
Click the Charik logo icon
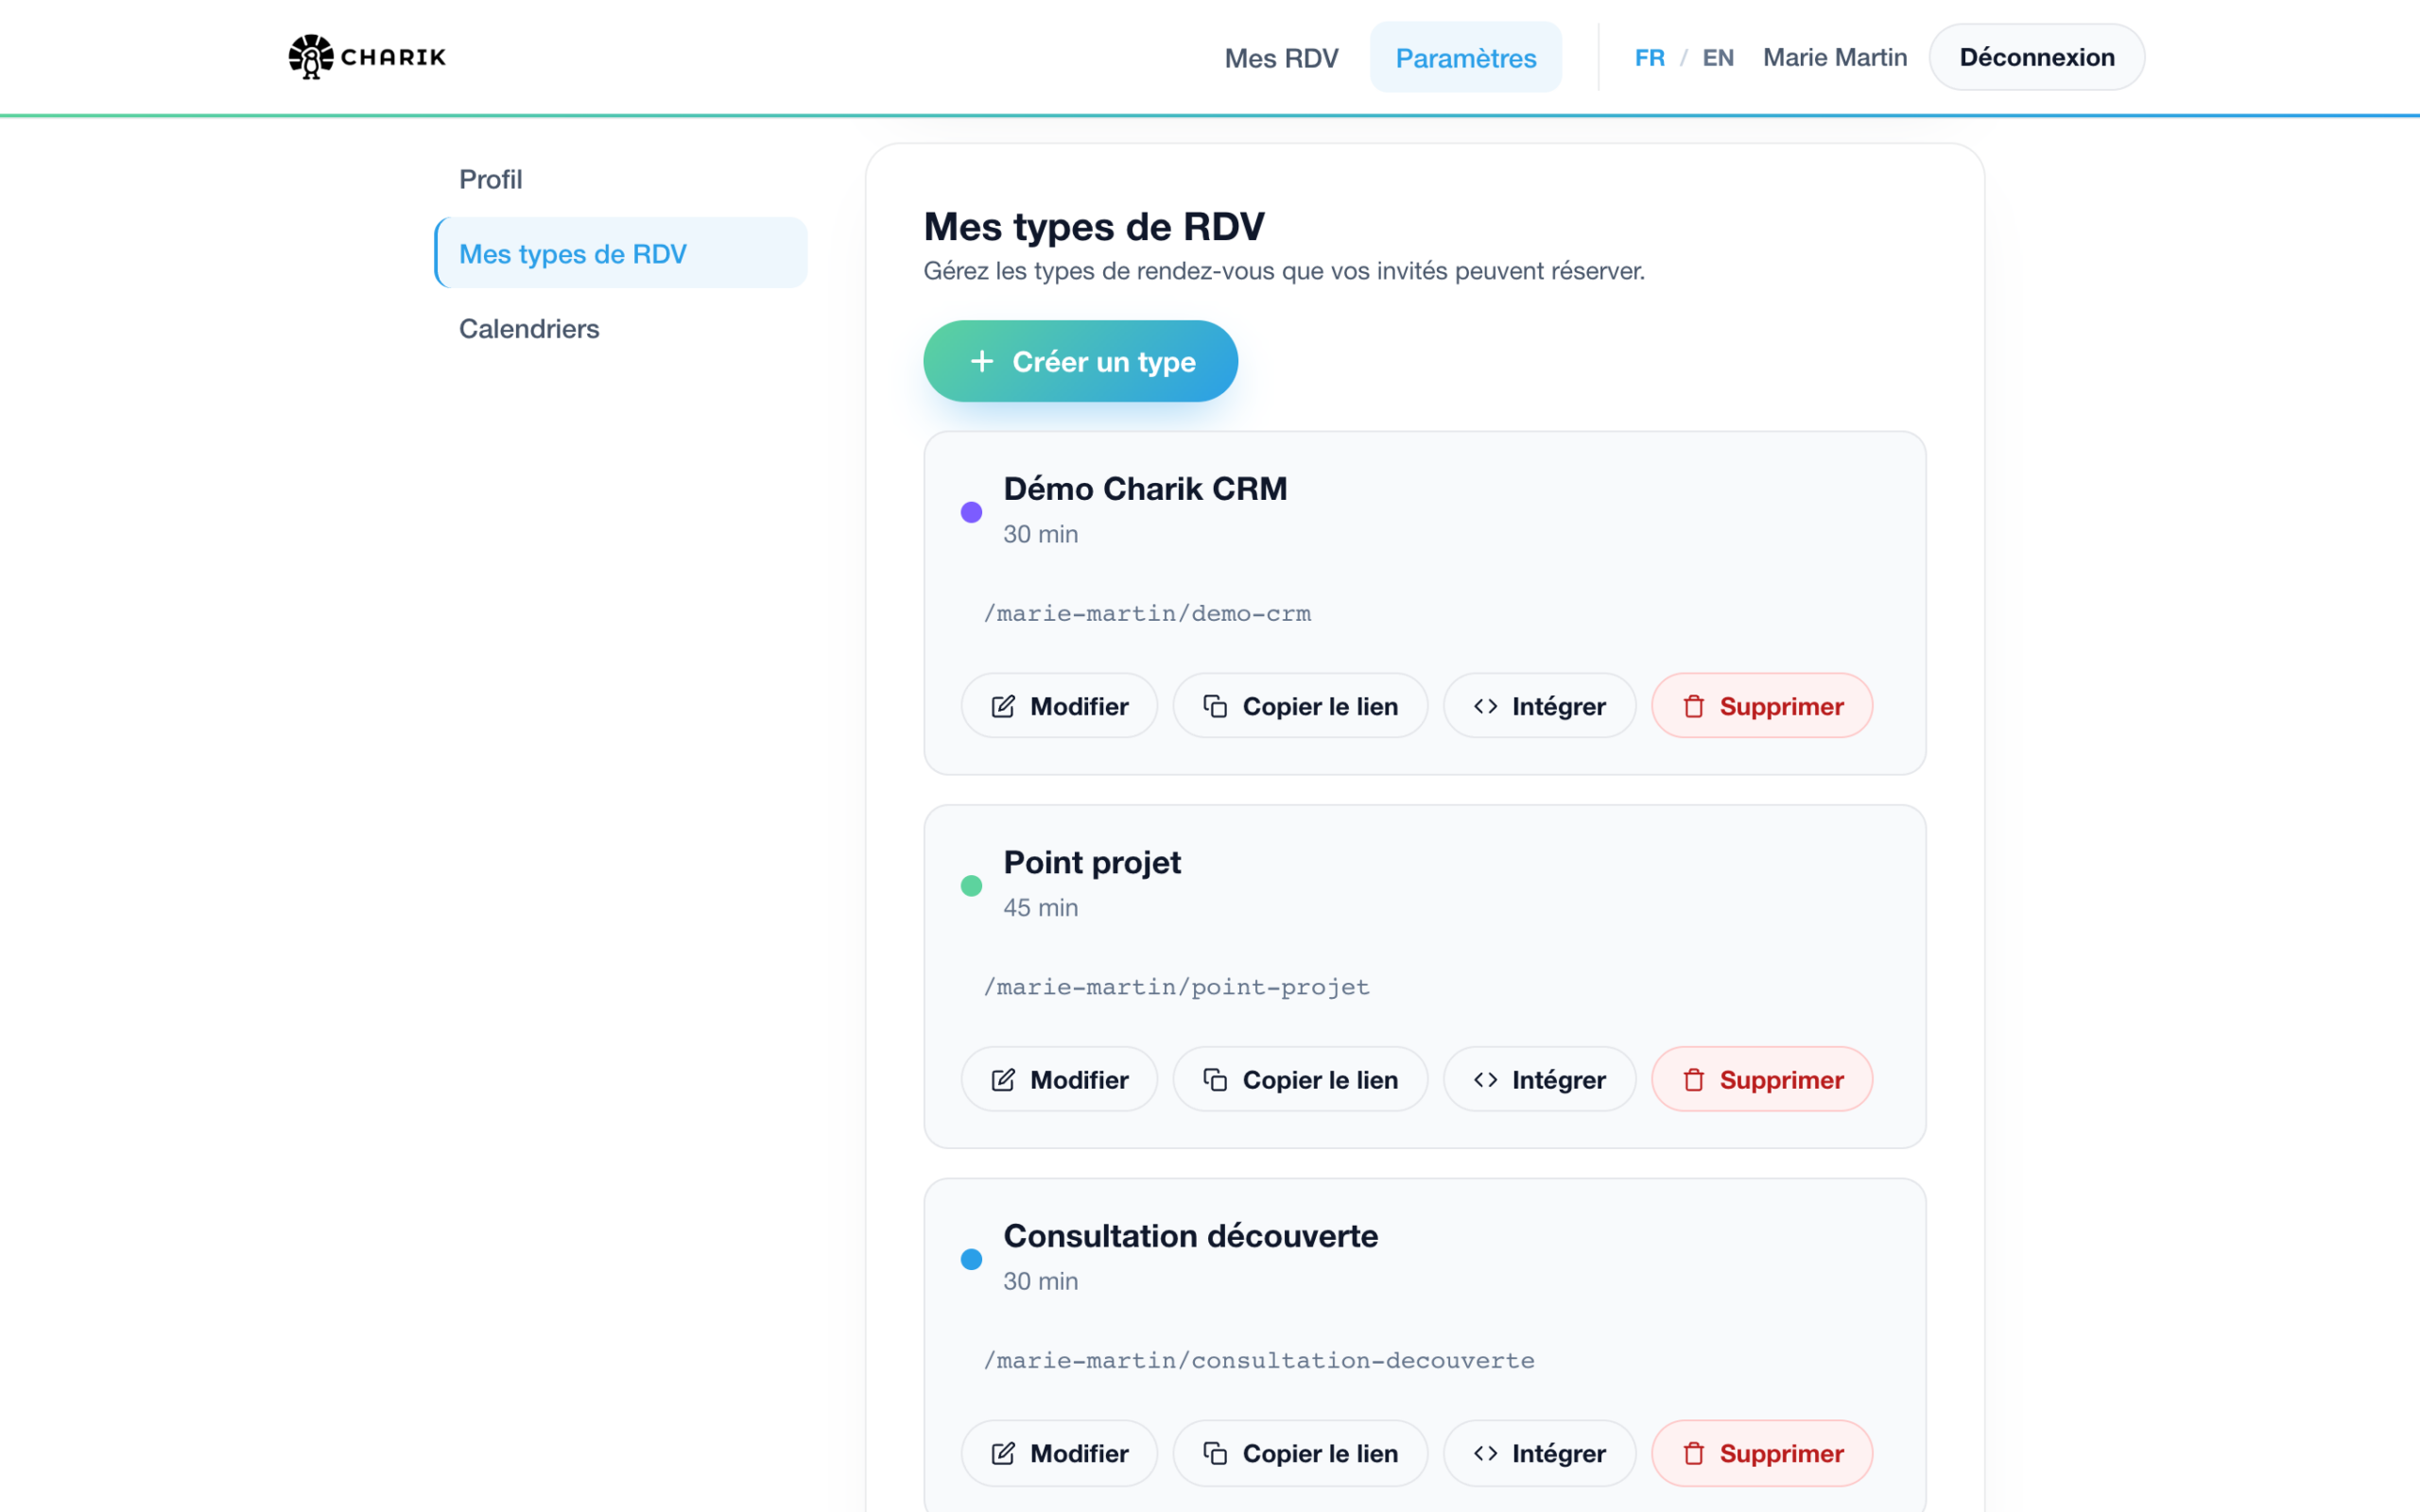point(311,57)
